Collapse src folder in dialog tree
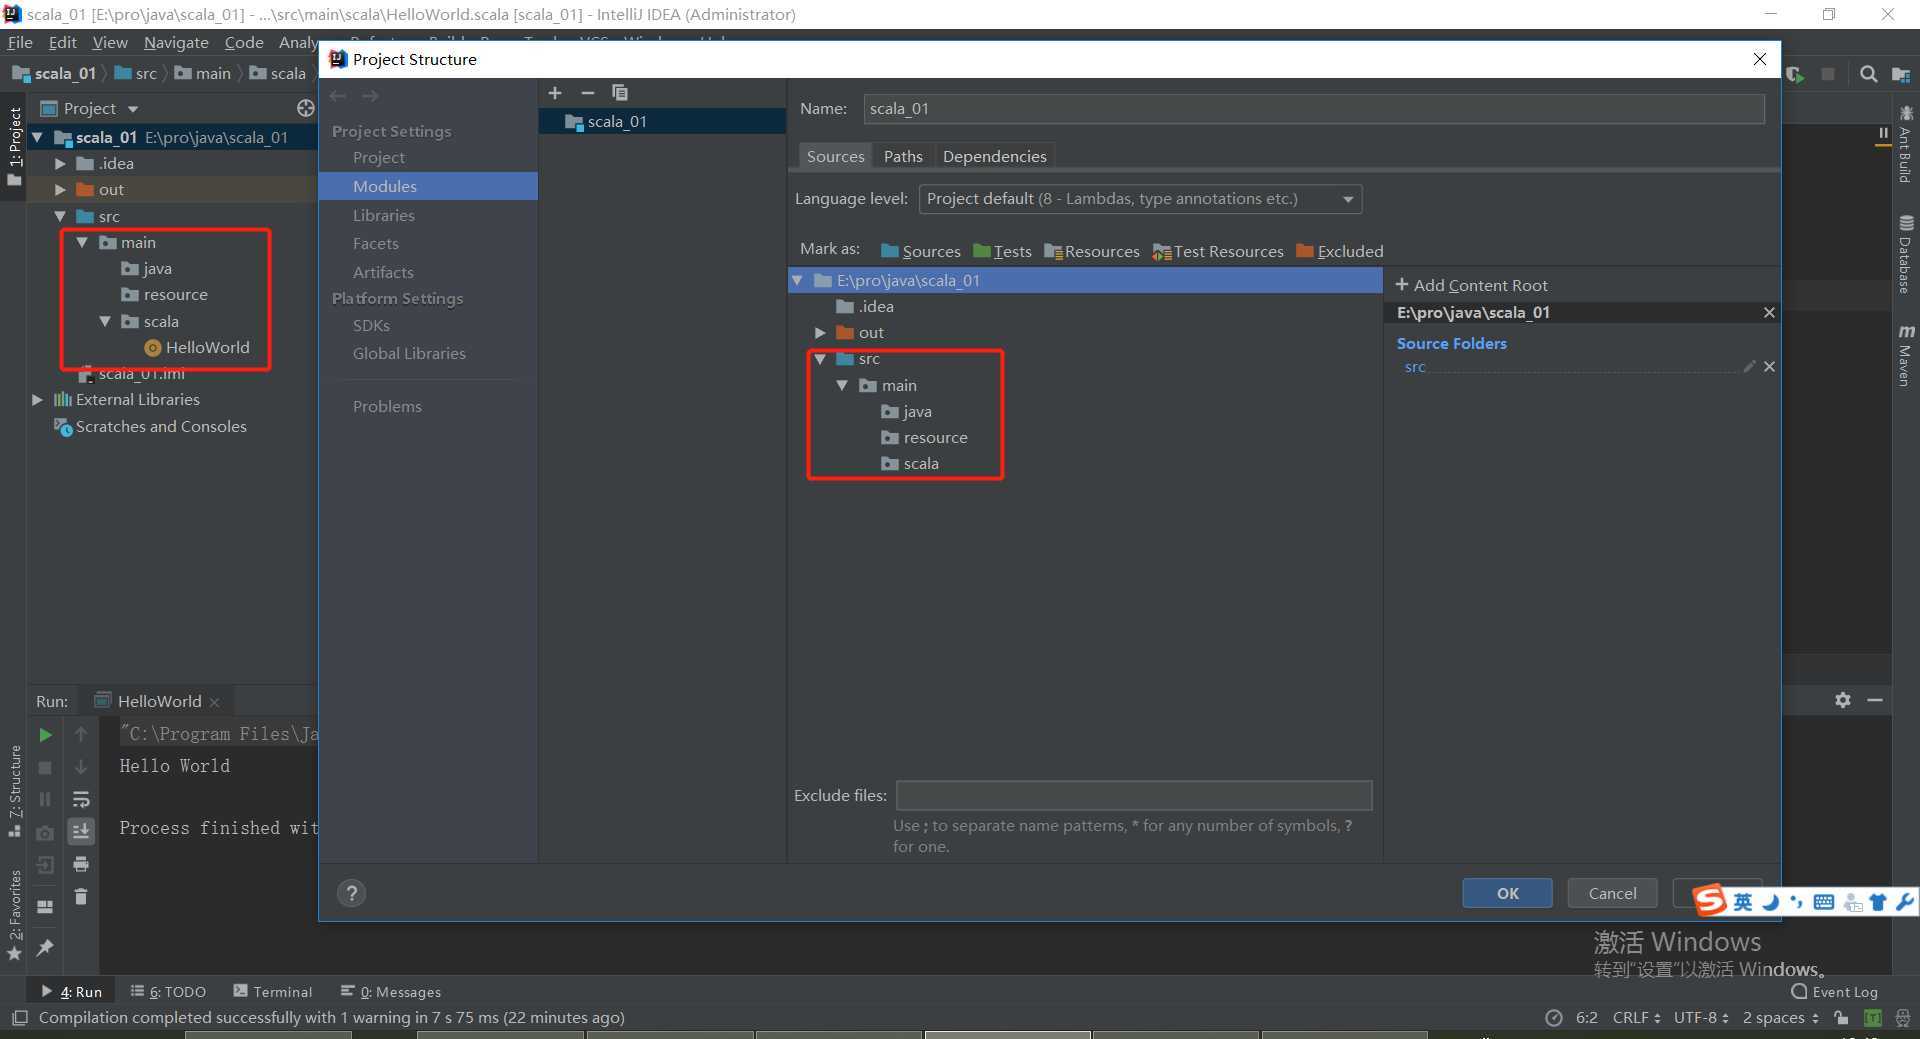 point(820,359)
